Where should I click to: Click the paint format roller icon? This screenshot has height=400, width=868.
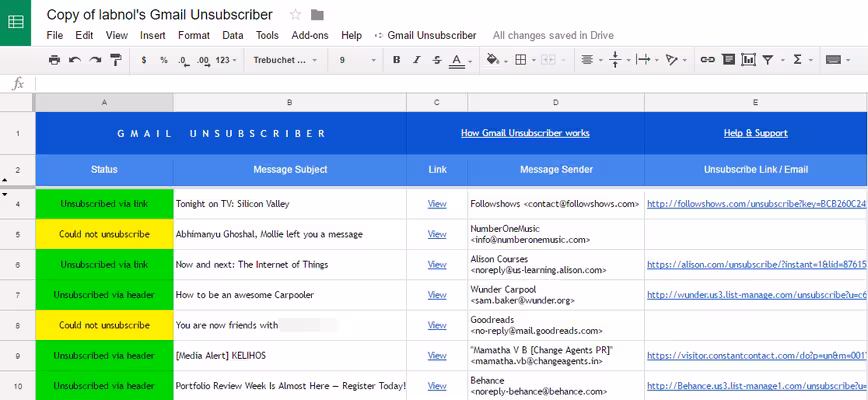(116, 60)
